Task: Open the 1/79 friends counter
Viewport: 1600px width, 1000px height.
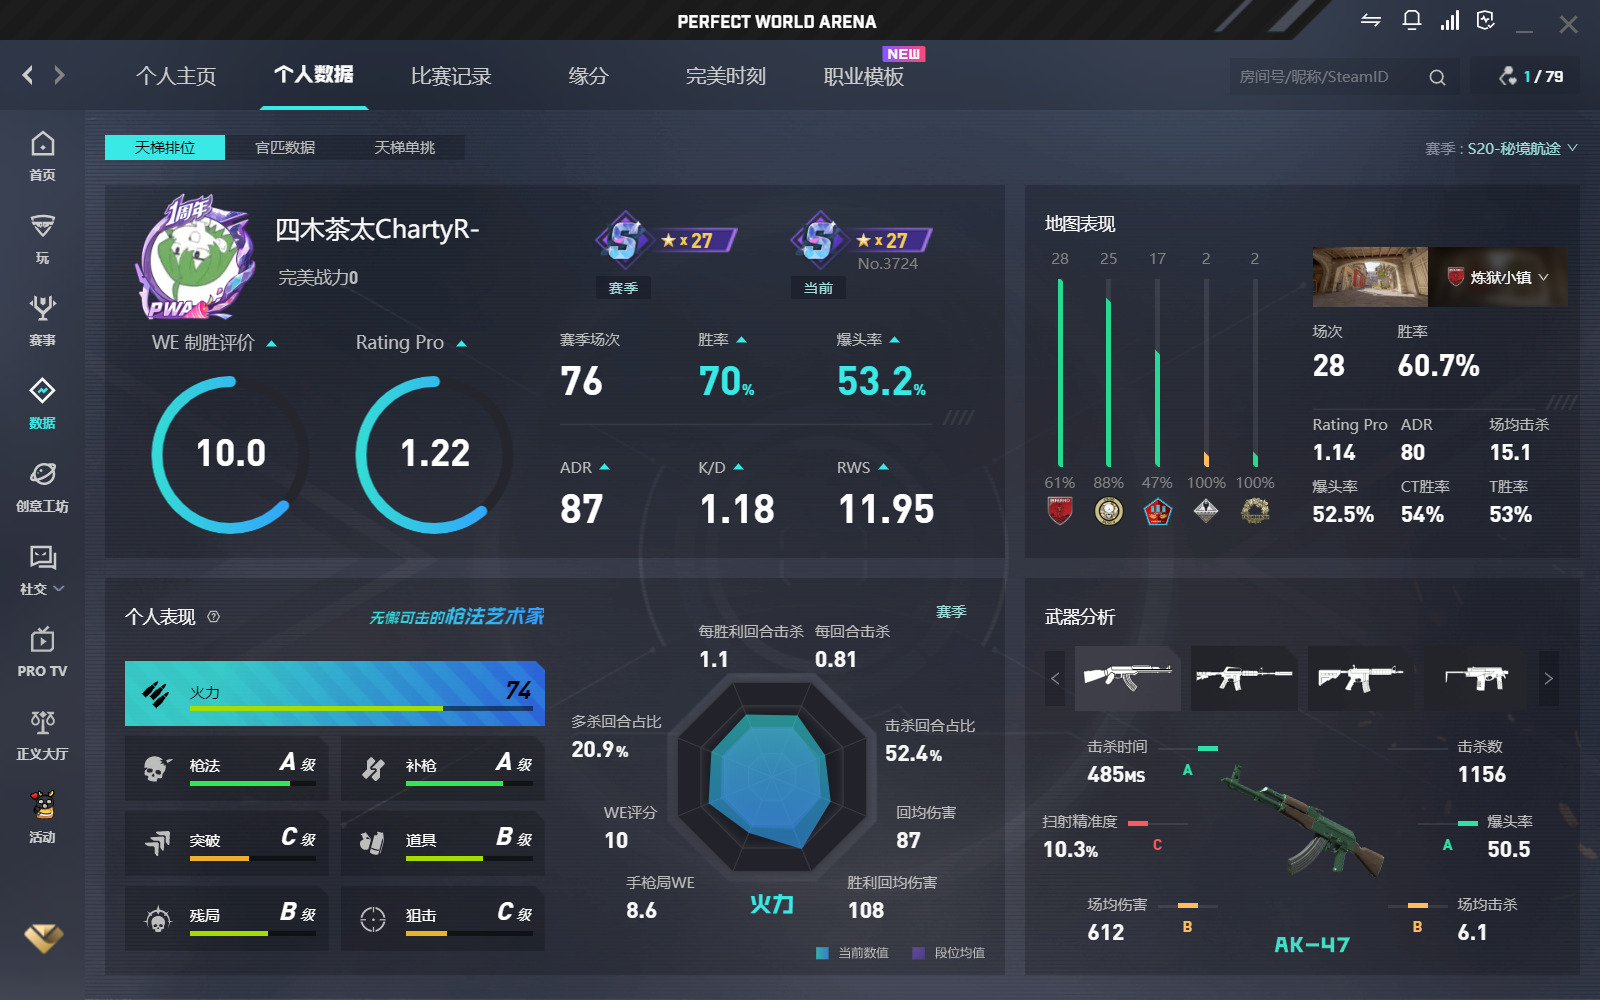Action: (x=1530, y=77)
